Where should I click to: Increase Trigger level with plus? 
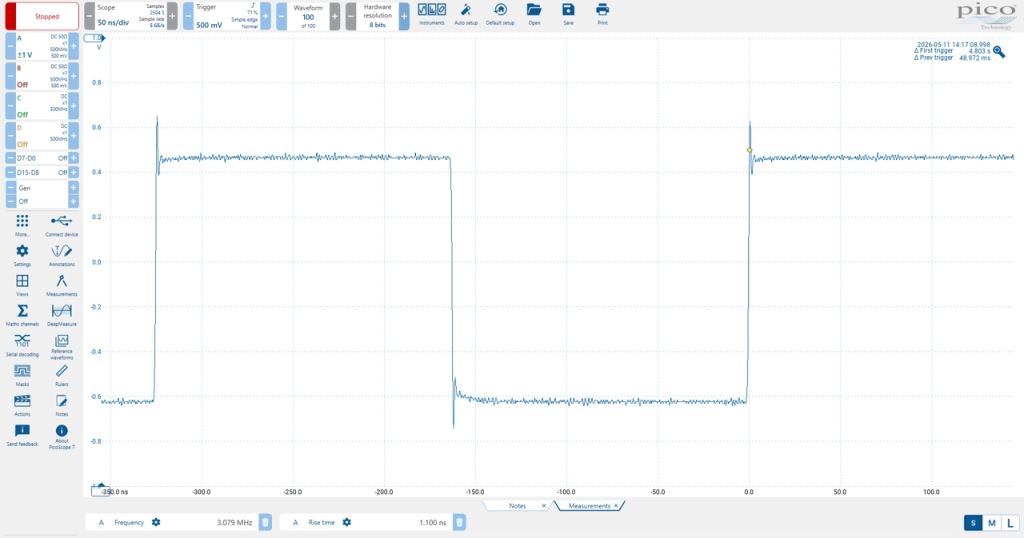[265, 16]
